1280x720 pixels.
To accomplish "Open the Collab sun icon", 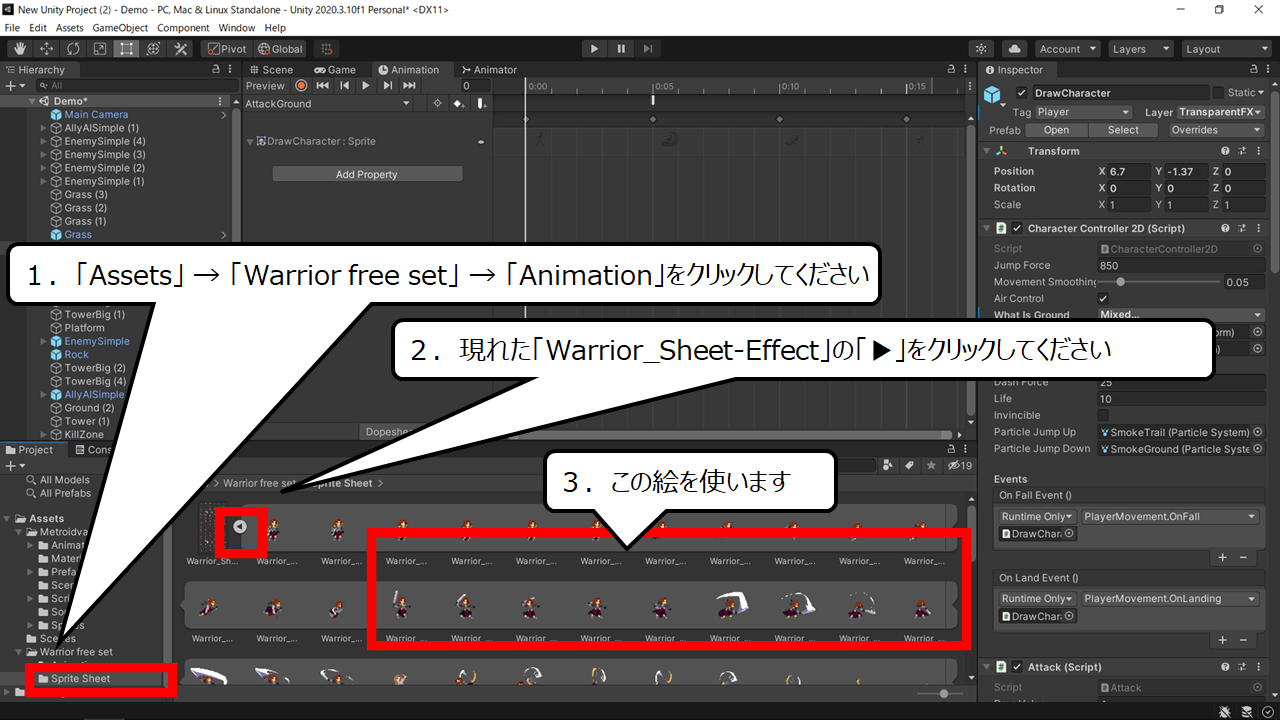I will 982,48.
